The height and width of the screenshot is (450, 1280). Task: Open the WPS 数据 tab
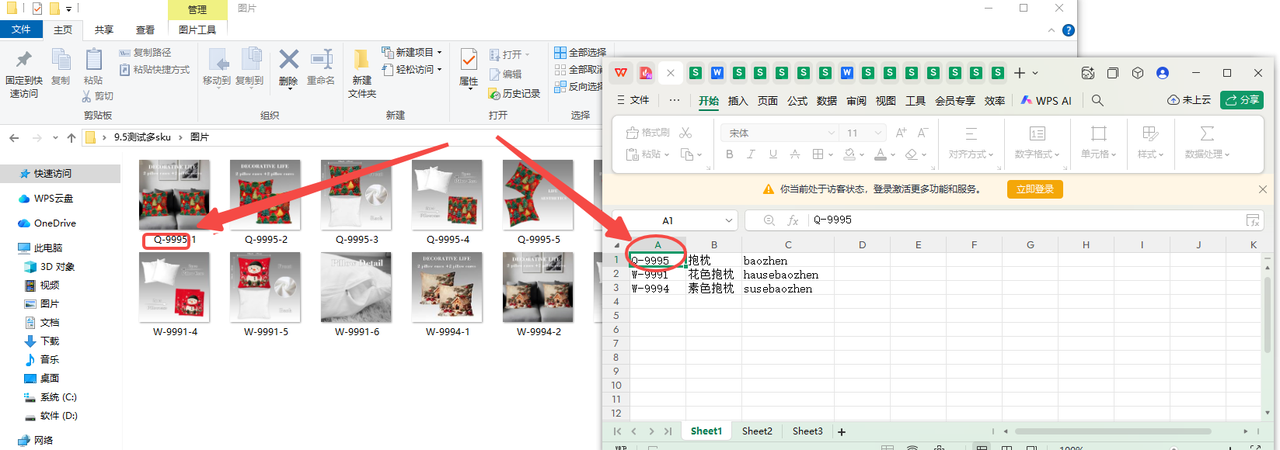coord(827,100)
